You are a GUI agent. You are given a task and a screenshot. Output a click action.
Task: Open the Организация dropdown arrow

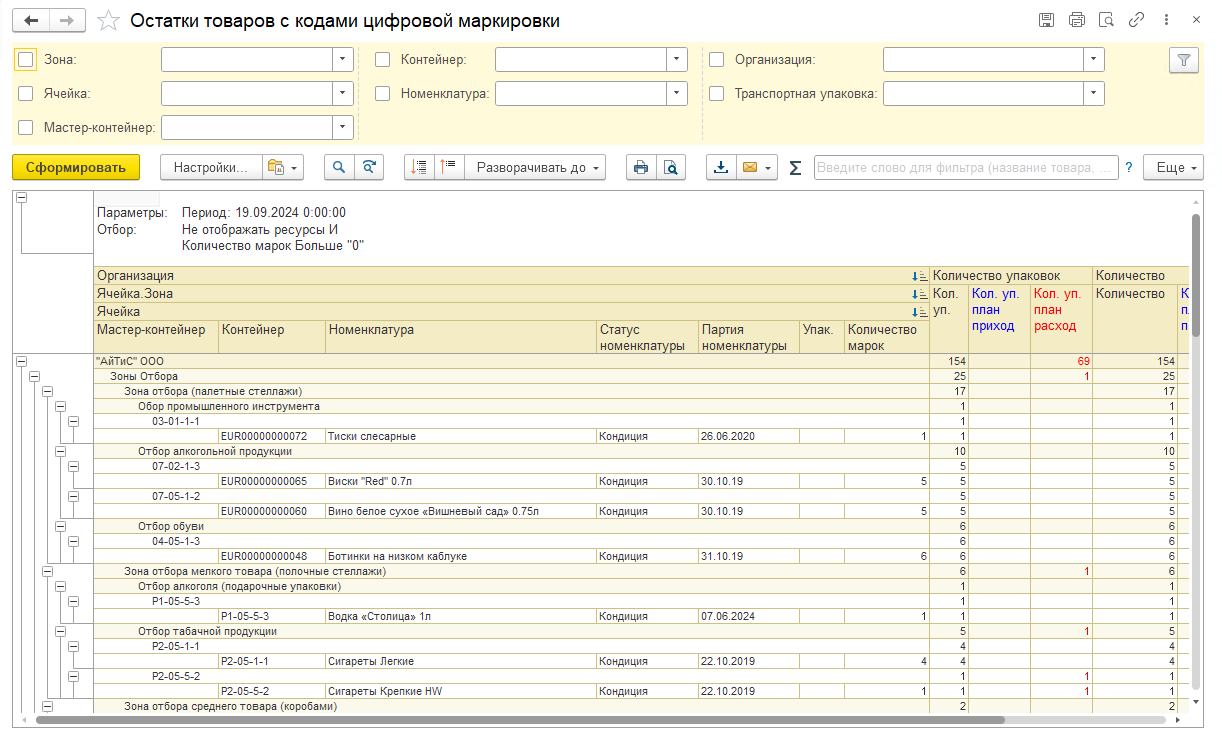(1094, 60)
